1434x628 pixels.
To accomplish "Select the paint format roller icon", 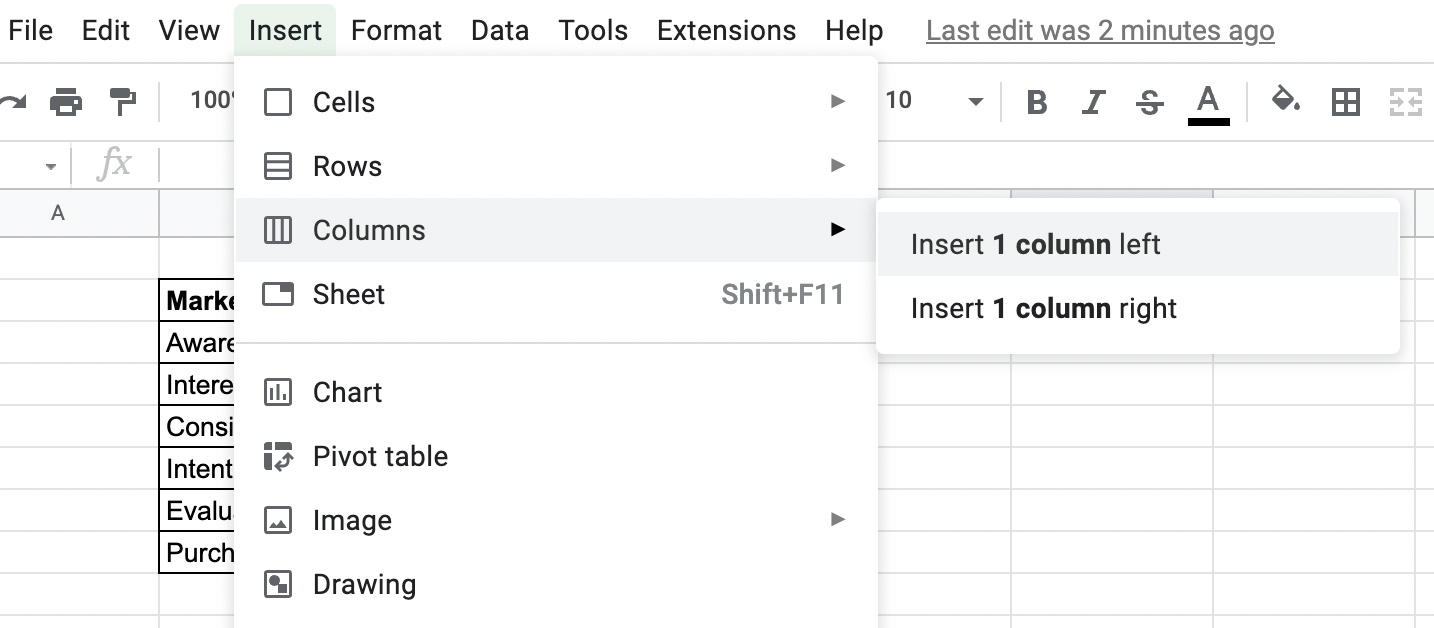I will [122, 101].
